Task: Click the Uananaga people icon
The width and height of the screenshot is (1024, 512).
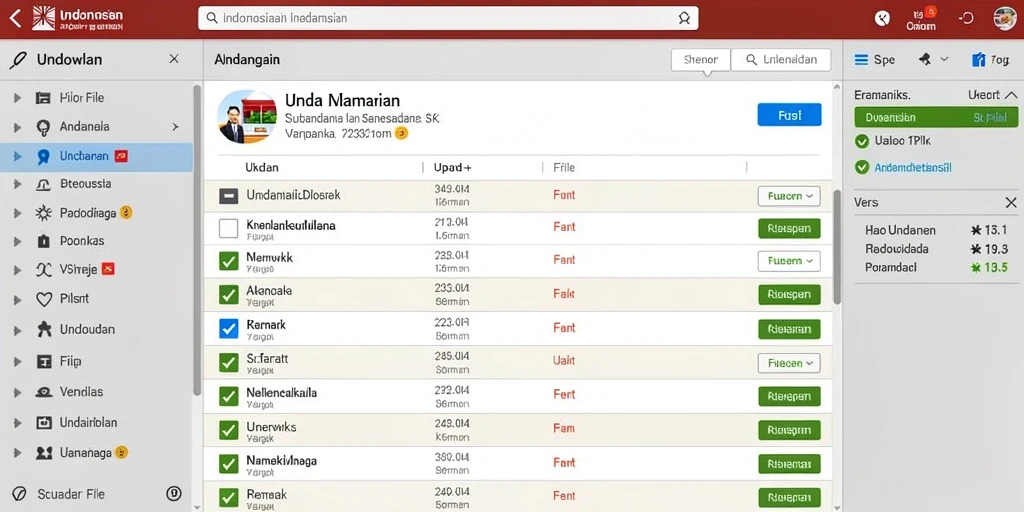Action: (x=43, y=453)
